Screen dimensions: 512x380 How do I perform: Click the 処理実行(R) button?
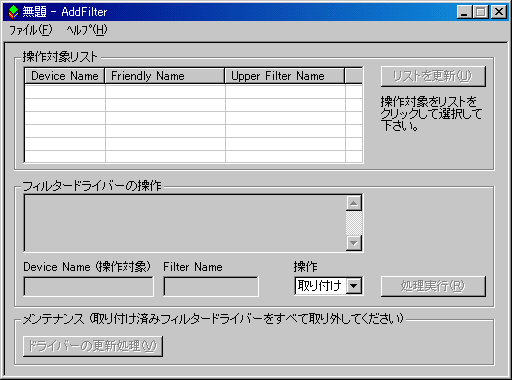click(x=433, y=286)
